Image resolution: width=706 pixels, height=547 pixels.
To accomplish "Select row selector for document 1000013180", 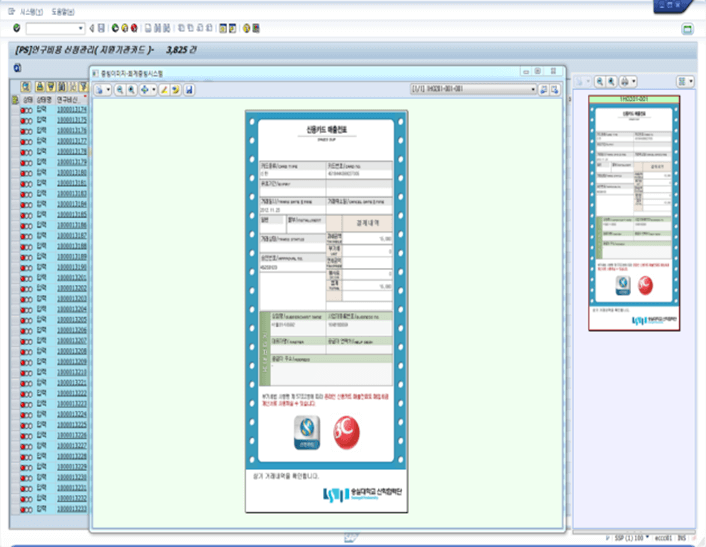I will pos(15,172).
